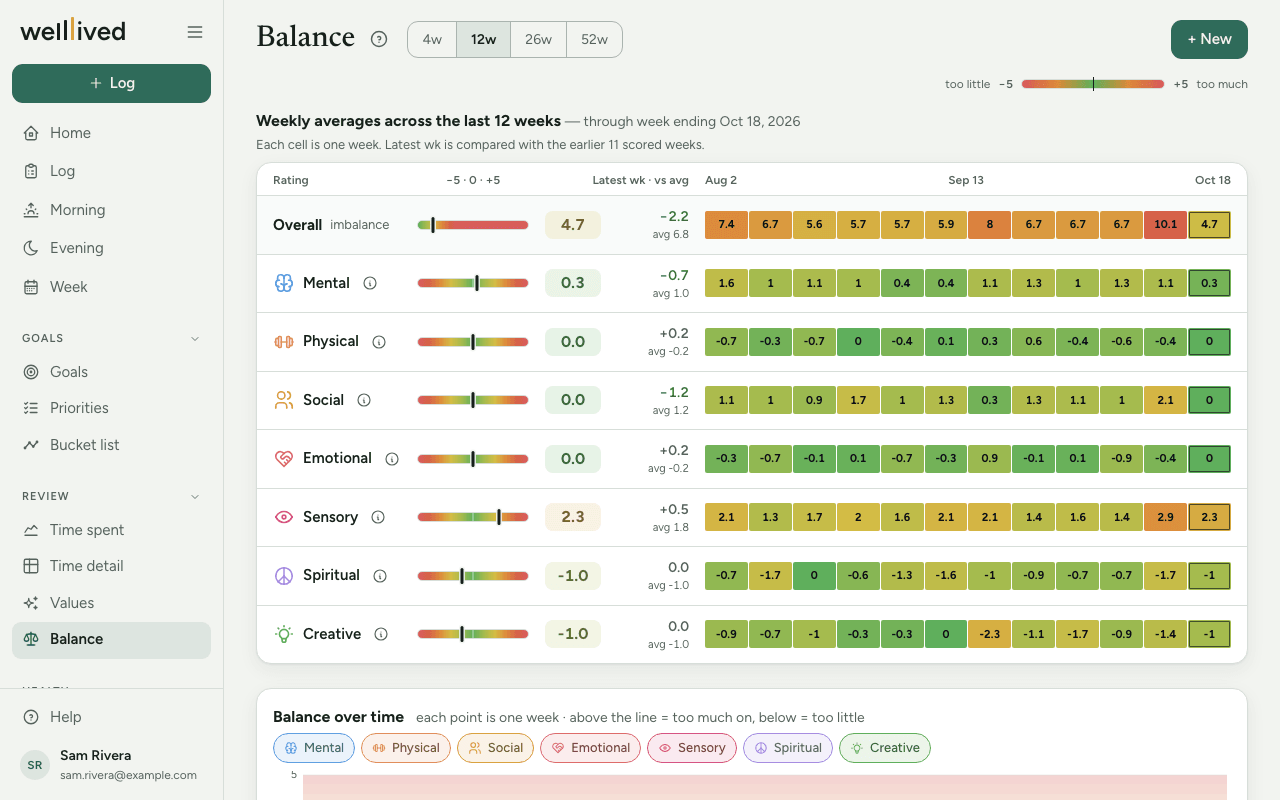This screenshot has height=800, width=1280.
Task: Click the Overall score badge 4.7
Action: point(573,225)
